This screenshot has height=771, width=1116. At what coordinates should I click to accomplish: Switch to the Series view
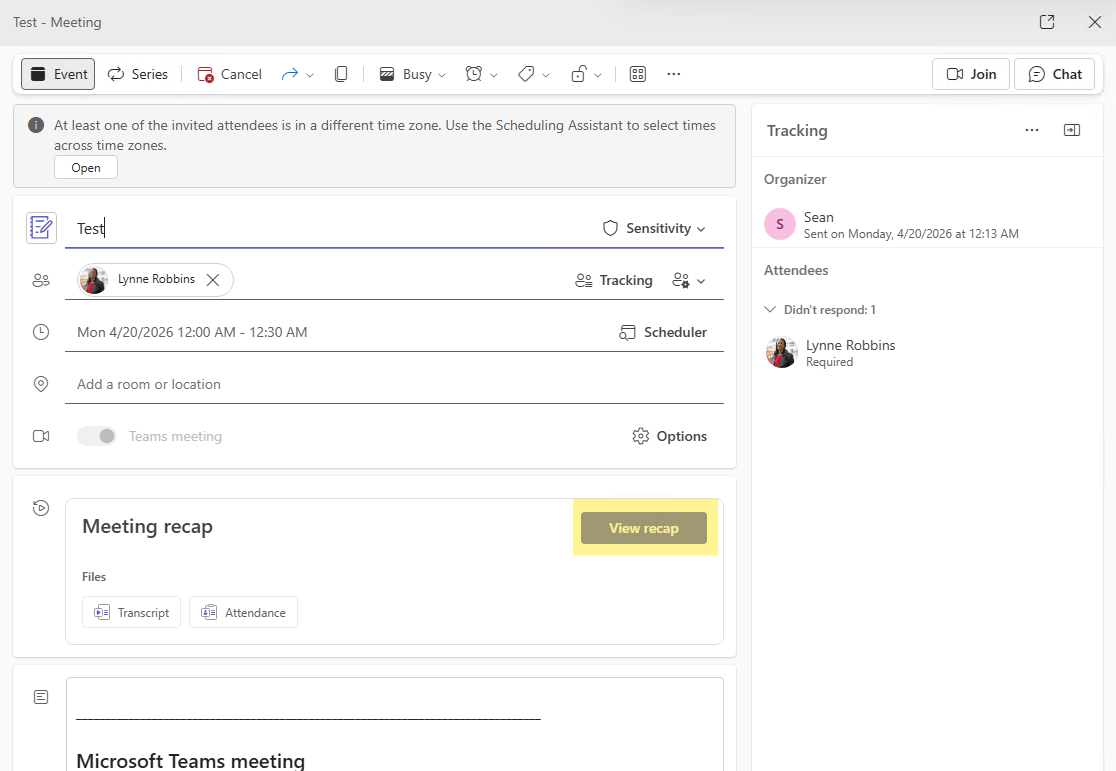coord(138,74)
